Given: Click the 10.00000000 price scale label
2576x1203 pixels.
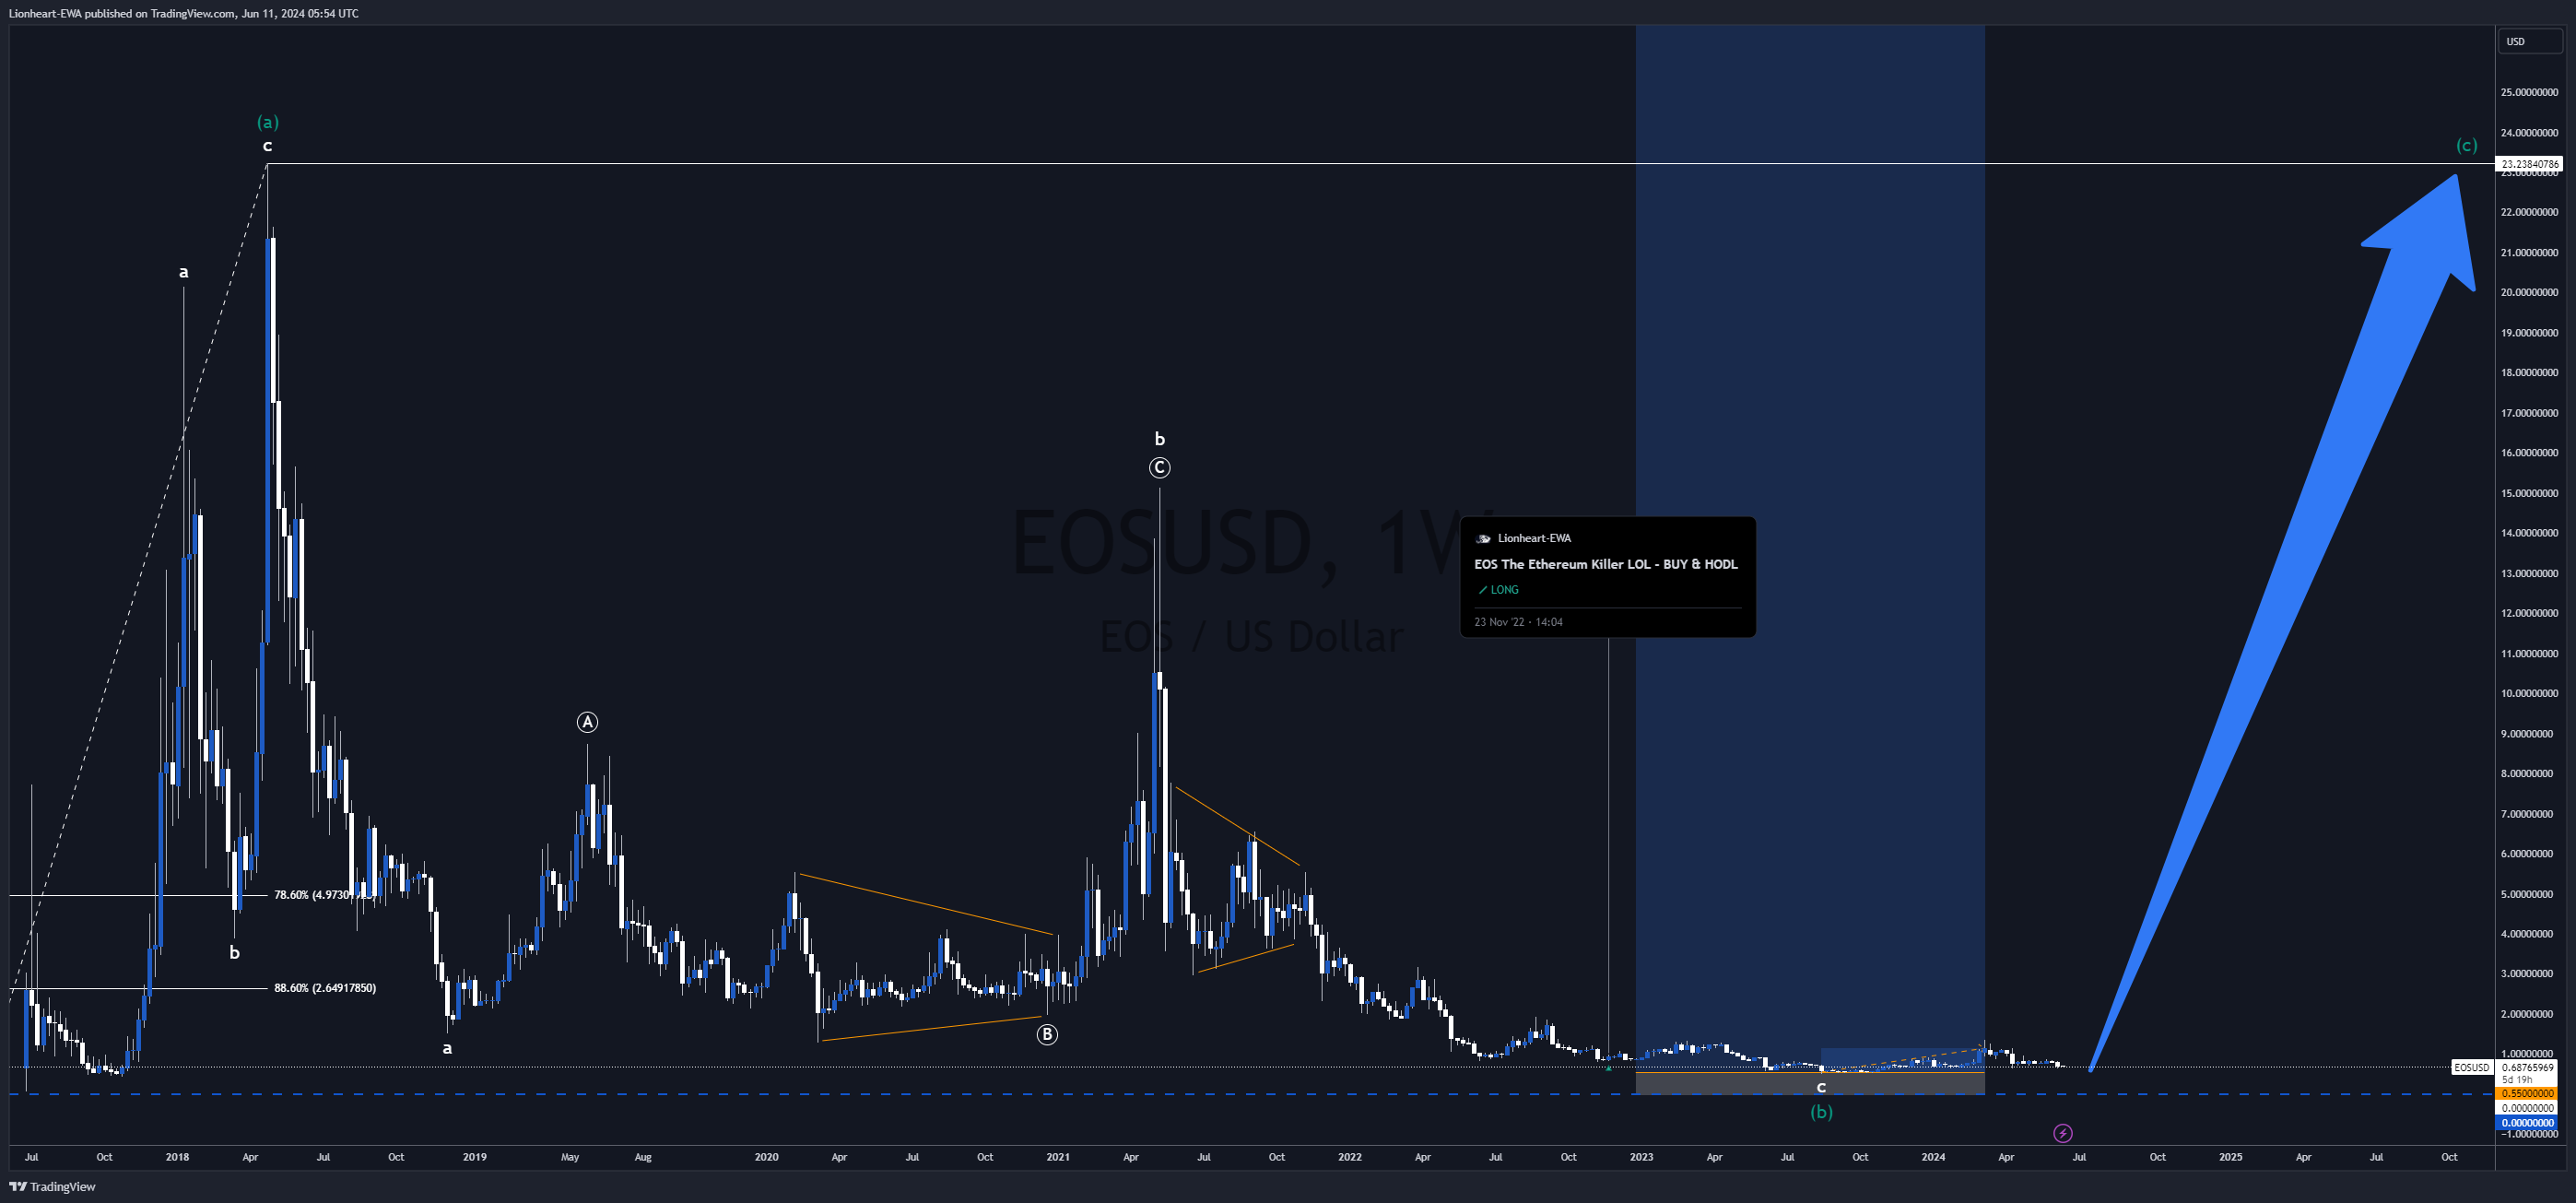Looking at the screenshot, I should click(x=2529, y=693).
